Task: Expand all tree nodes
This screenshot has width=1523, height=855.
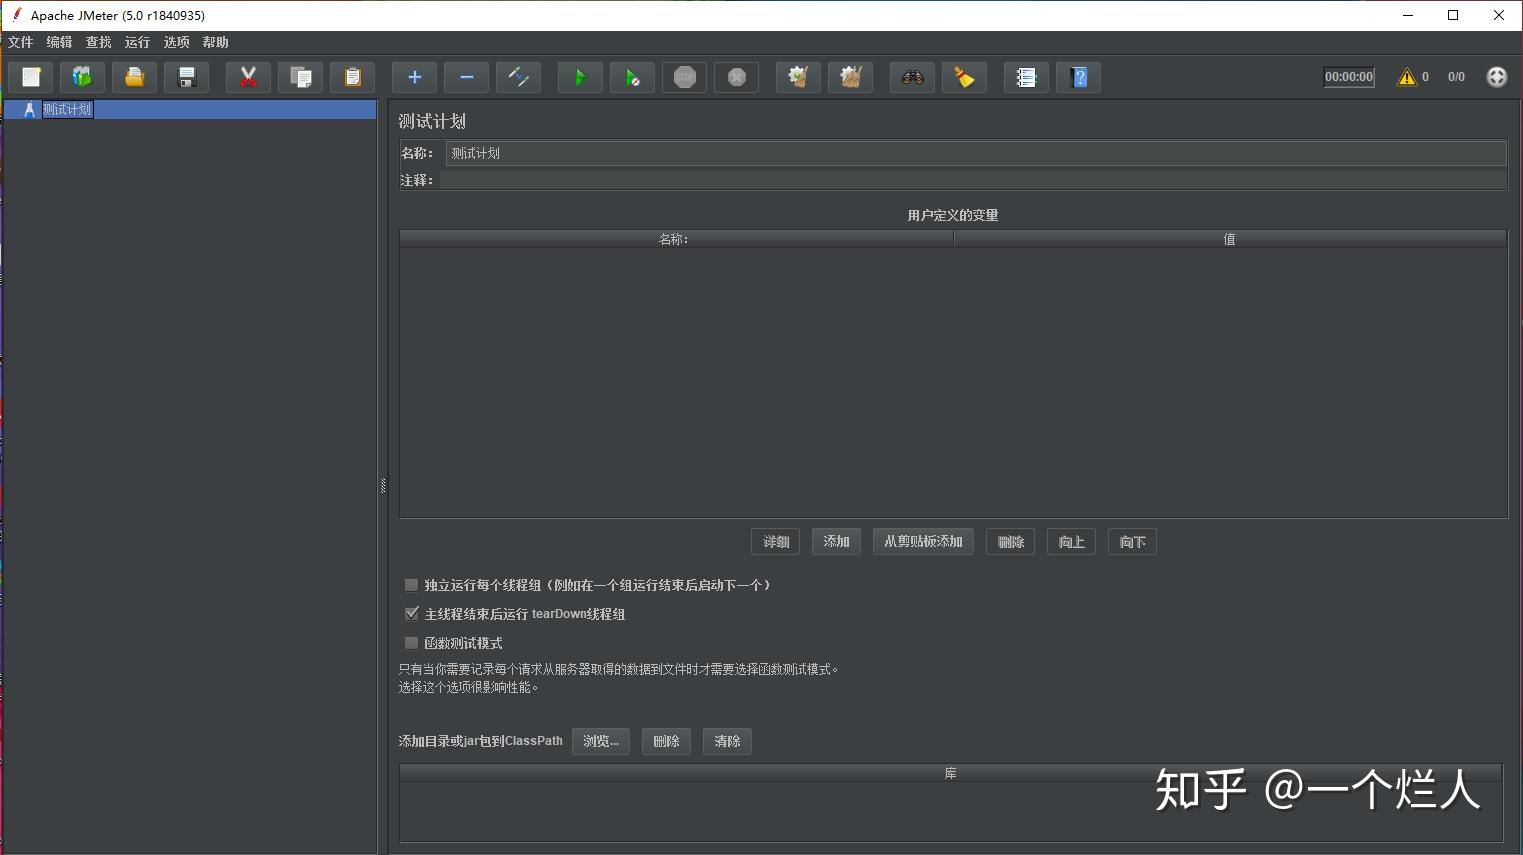Action: point(413,77)
